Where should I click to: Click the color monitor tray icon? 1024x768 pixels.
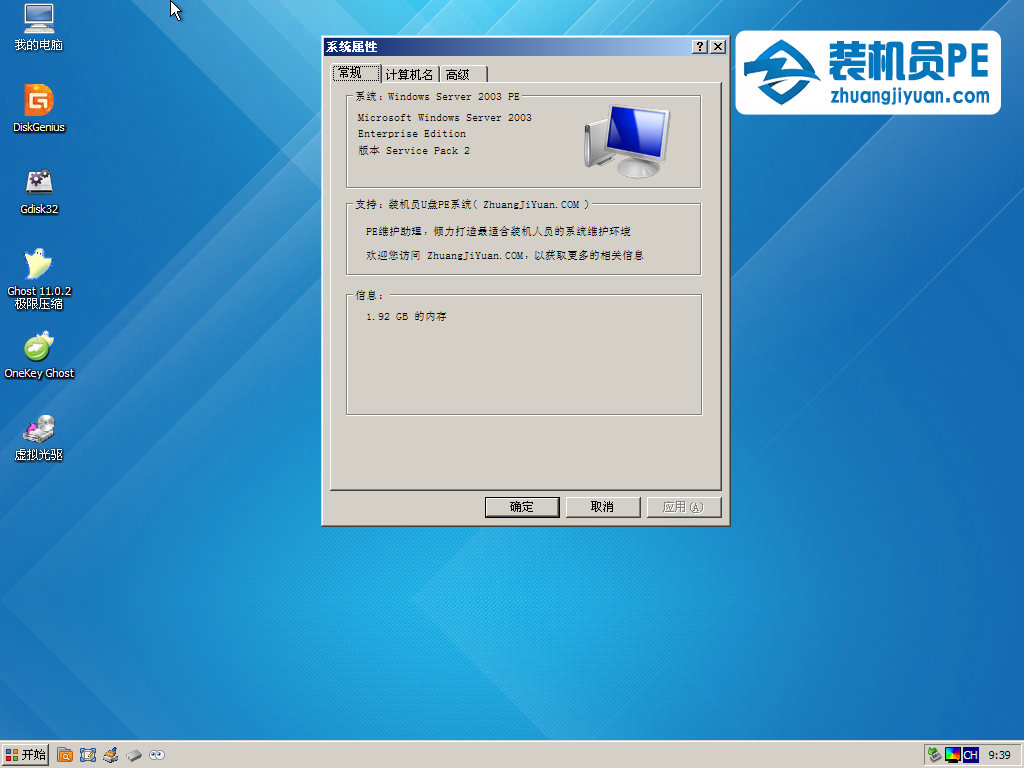[x=953, y=756]
